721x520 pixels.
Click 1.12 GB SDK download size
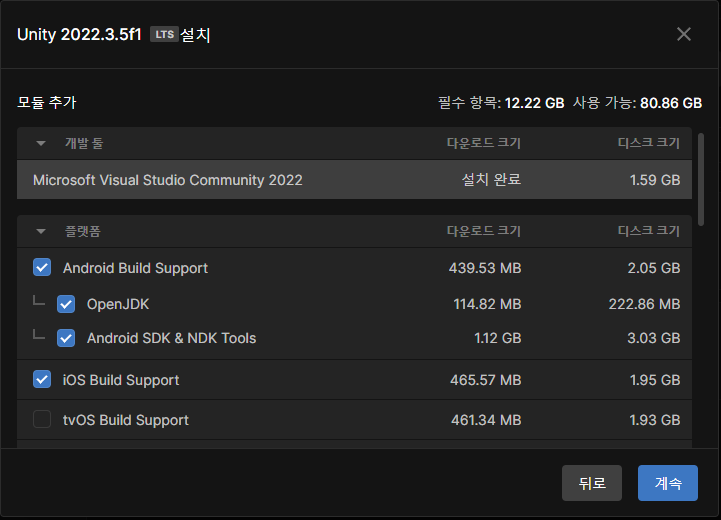498,338
